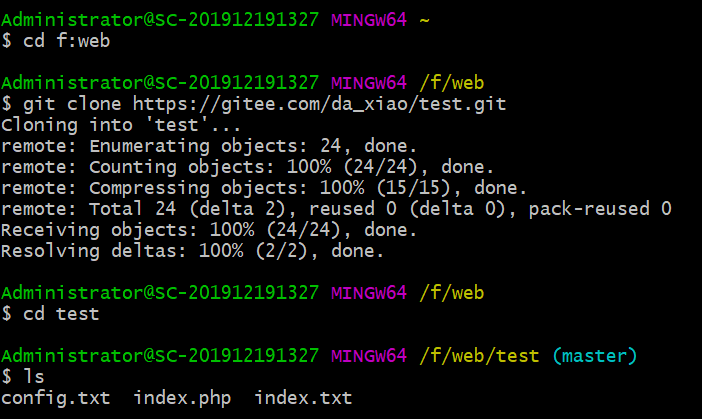Click the /f/web/test path in prompt
Screen dimensions: 702x419
point(479,356)
